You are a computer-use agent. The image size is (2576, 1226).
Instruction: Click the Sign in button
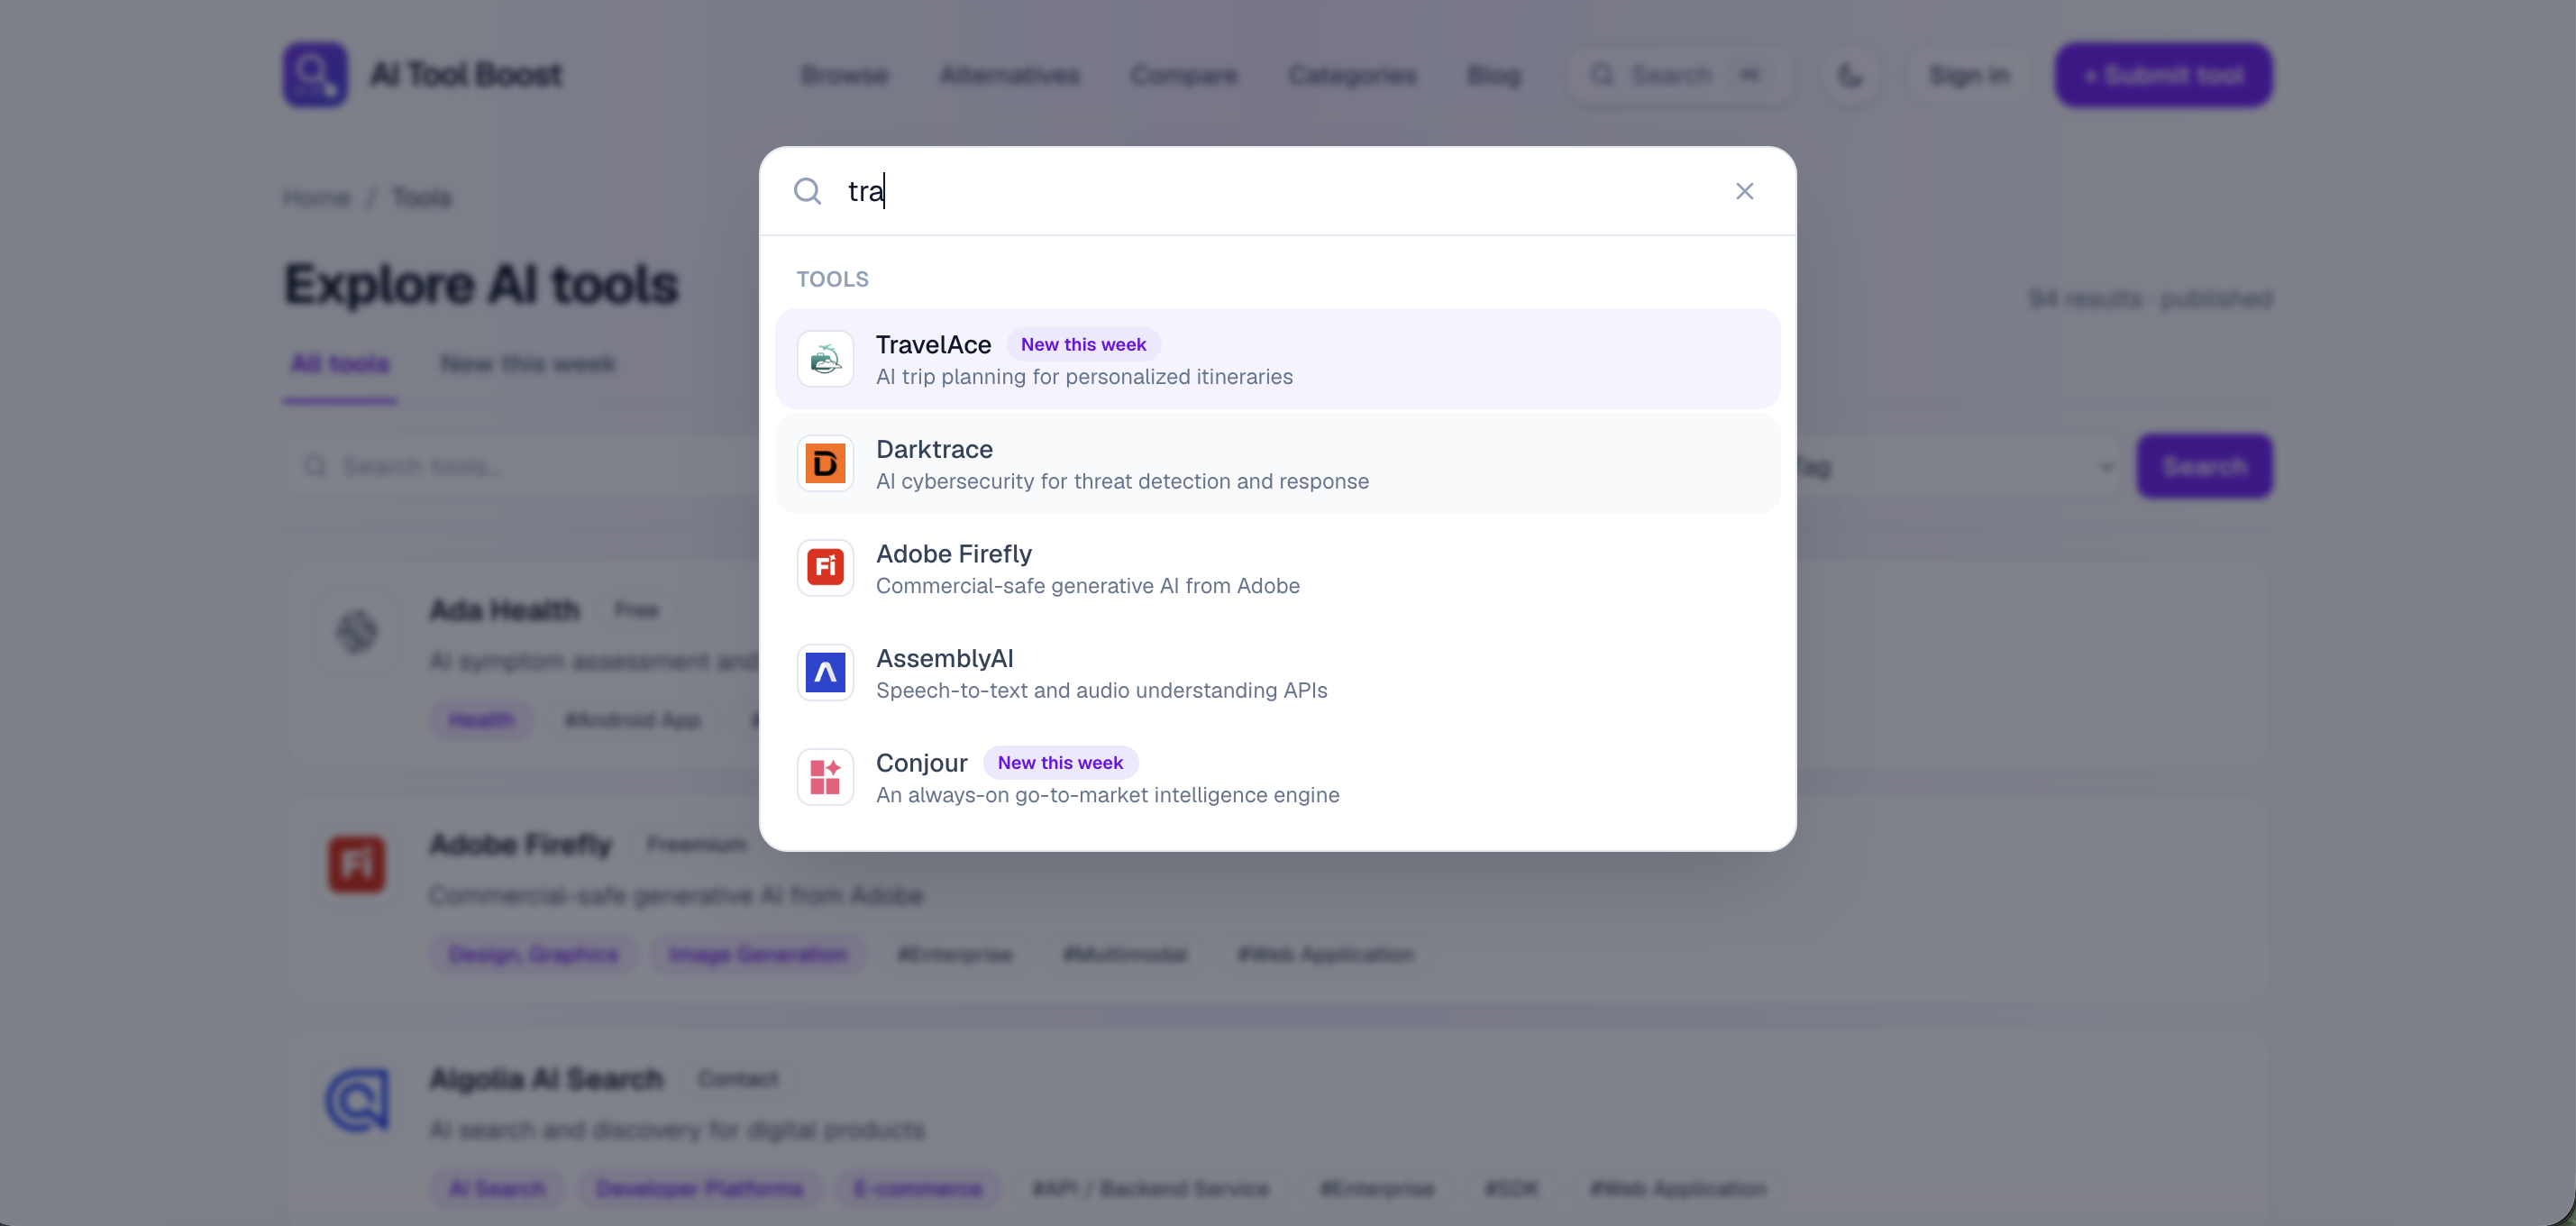[x=1969, y=75]
